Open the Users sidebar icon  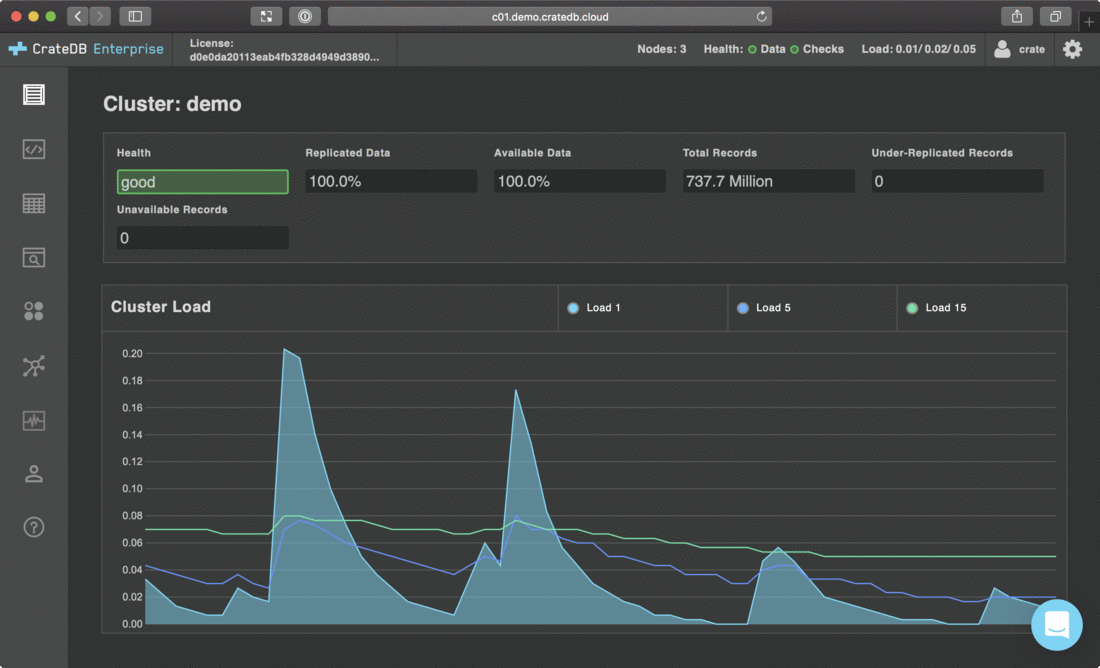click(34, 474)
